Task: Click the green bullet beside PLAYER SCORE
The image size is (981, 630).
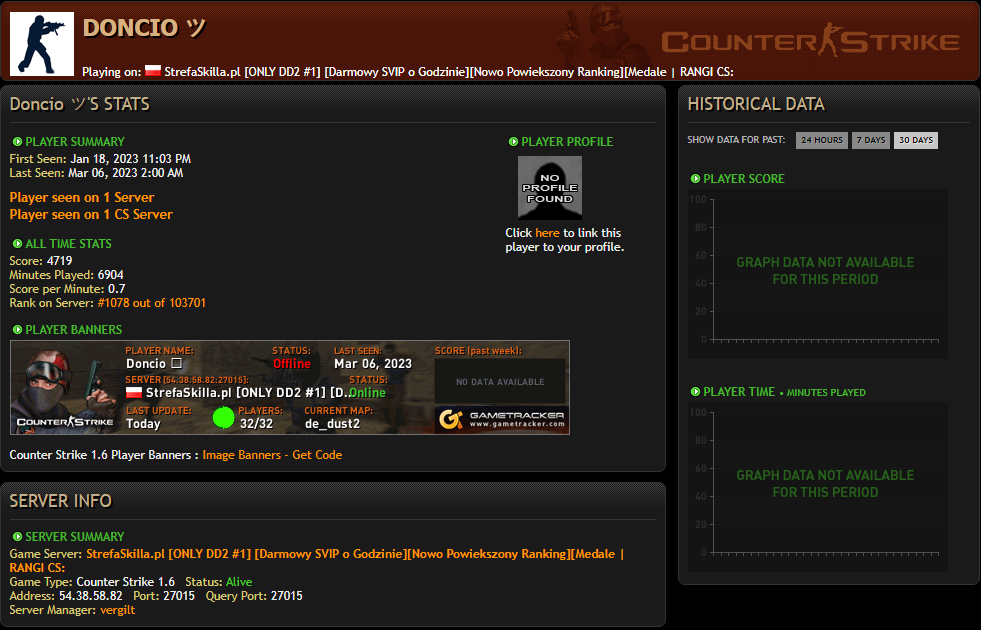Action: 695,179
